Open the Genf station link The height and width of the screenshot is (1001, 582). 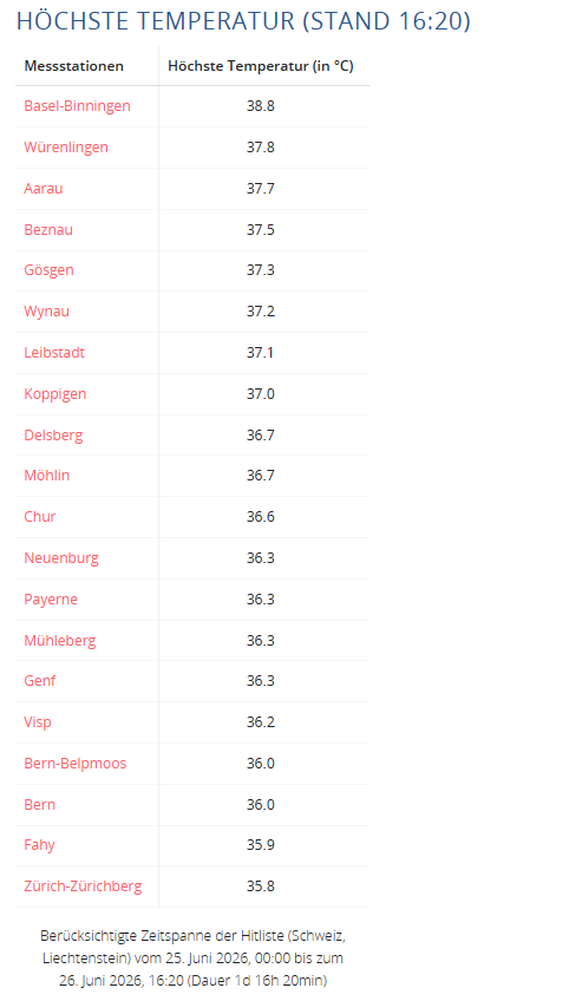tap(40, 681)
